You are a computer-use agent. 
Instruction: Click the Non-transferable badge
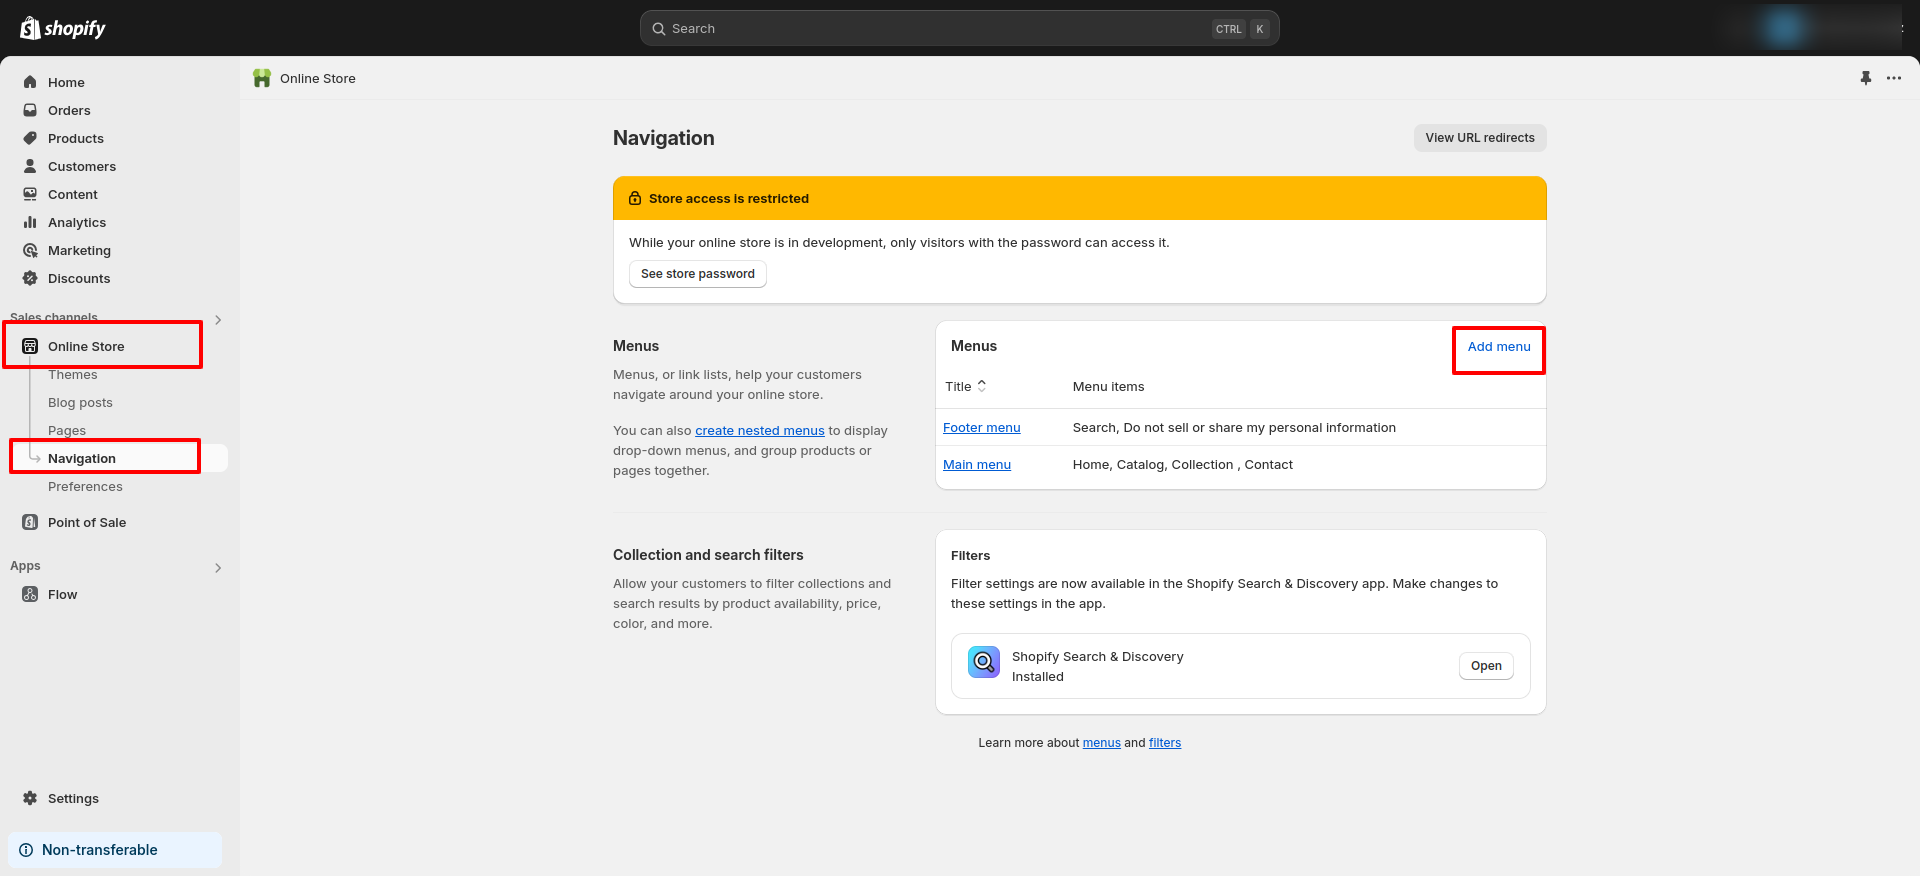[x=115, y=850]
